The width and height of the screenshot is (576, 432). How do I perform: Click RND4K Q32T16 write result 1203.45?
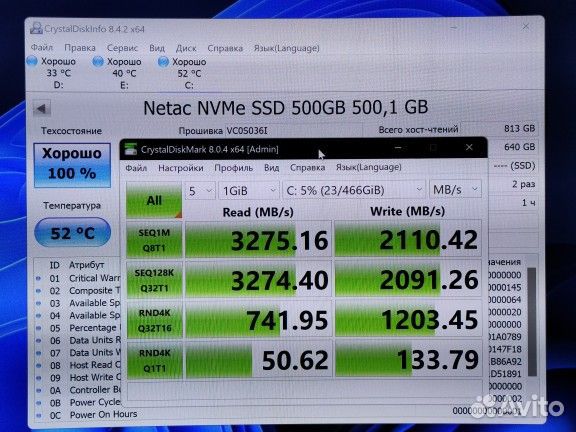click(408, 319)
